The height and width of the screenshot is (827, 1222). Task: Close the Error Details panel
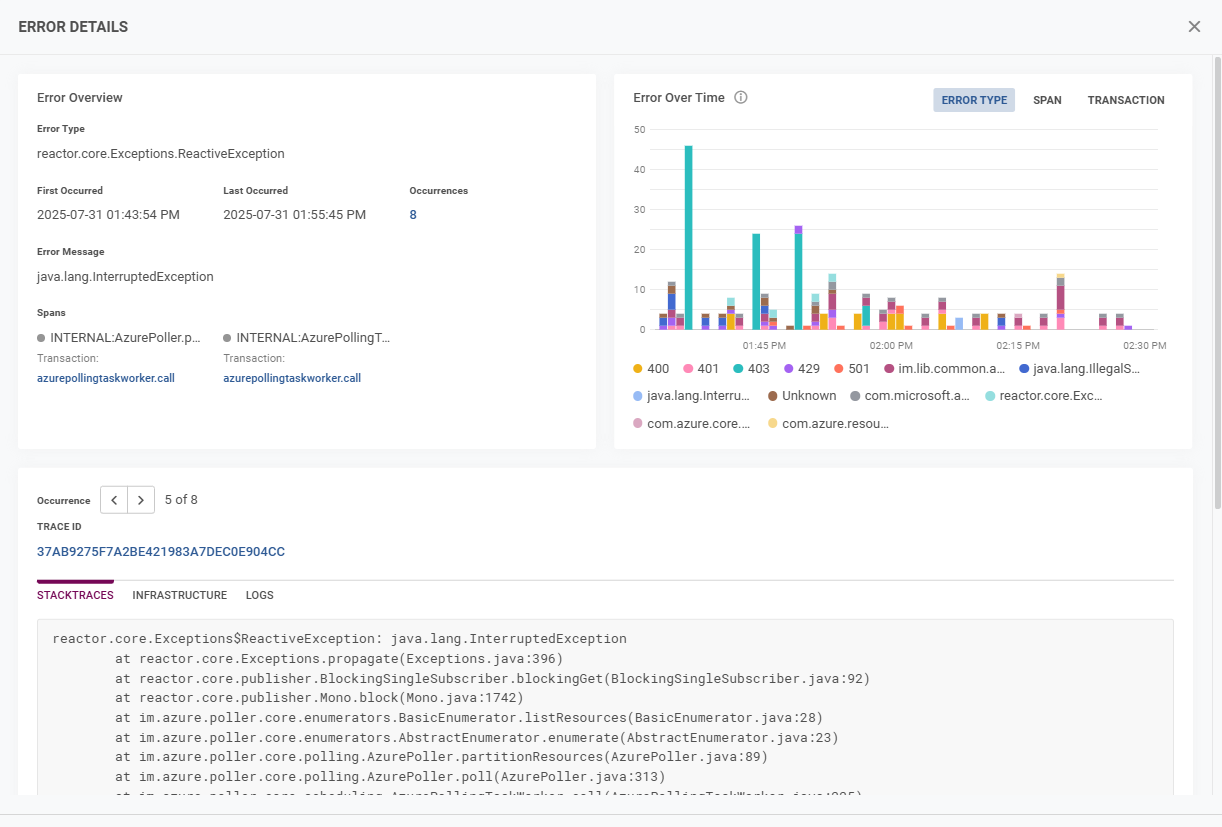tap(1194, 27)
